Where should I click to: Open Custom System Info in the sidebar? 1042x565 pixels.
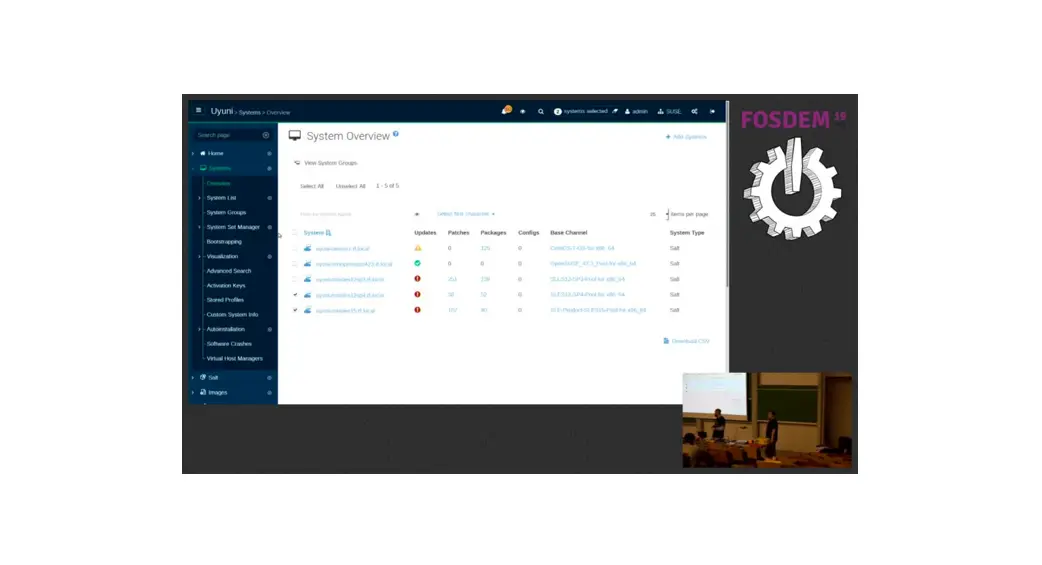[x=232, y=314]
